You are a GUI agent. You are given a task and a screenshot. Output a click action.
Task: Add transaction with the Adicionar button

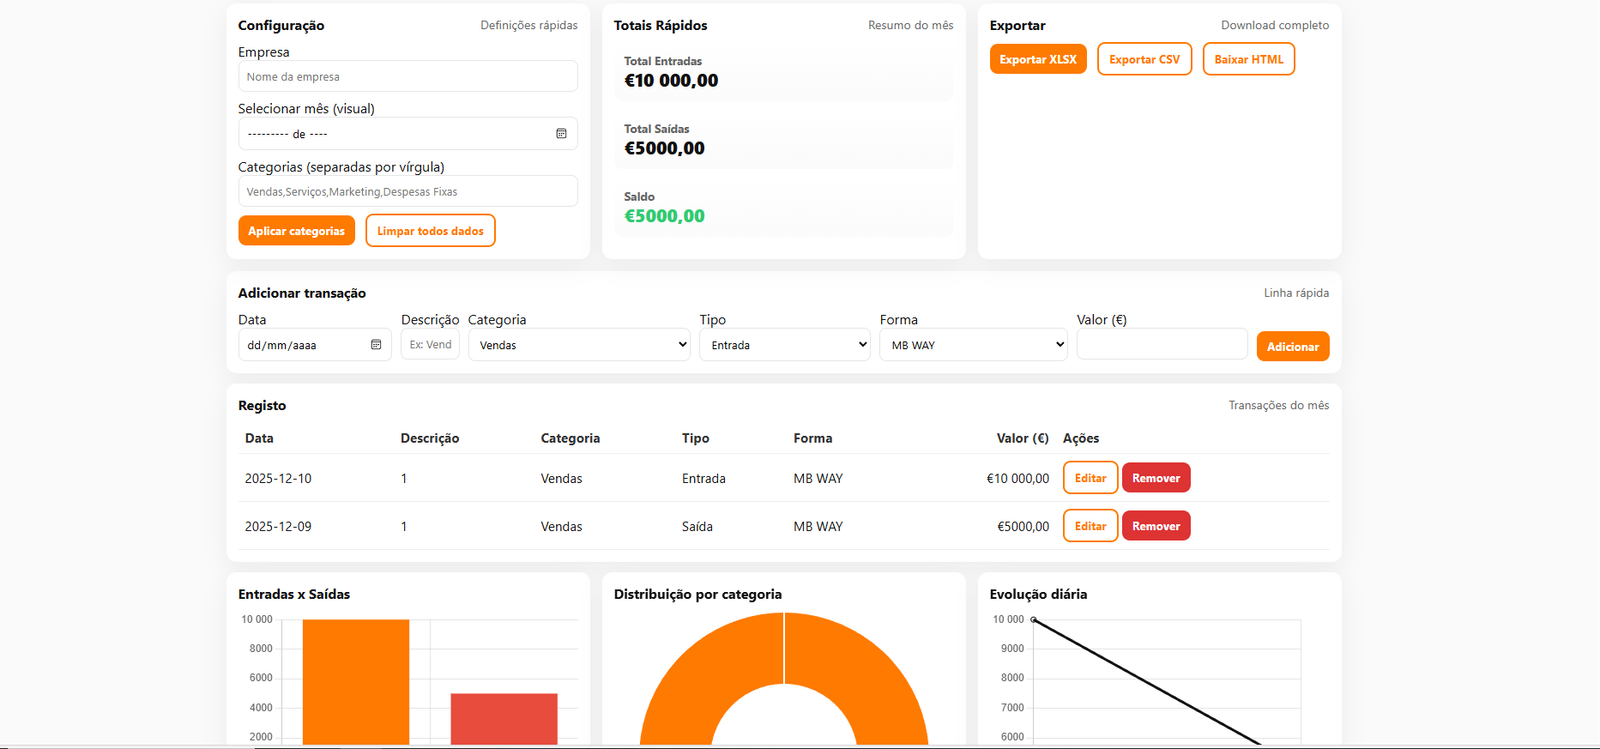tap(1292, 347)
